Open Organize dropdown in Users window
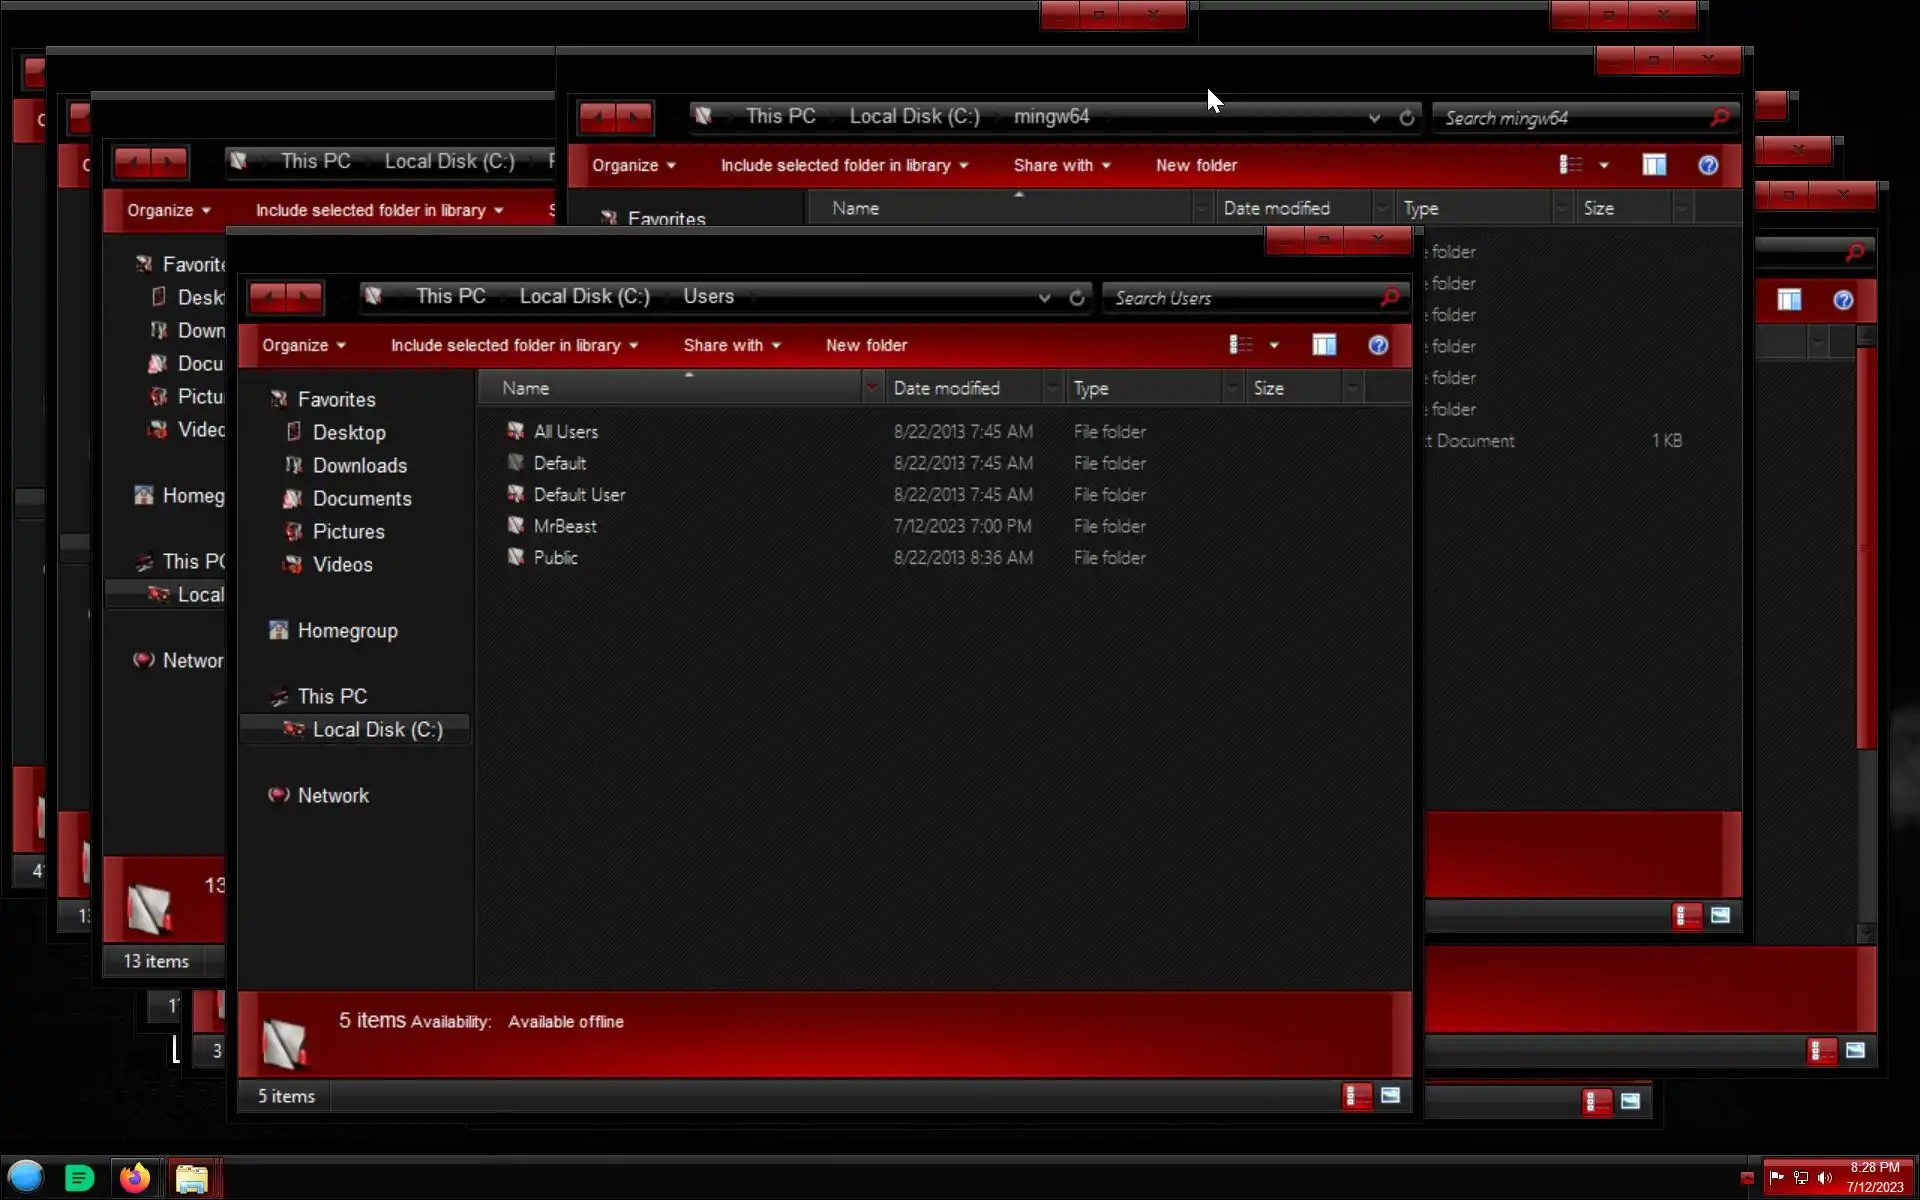The image size is (1920, 1200). [x=303, y=345]
